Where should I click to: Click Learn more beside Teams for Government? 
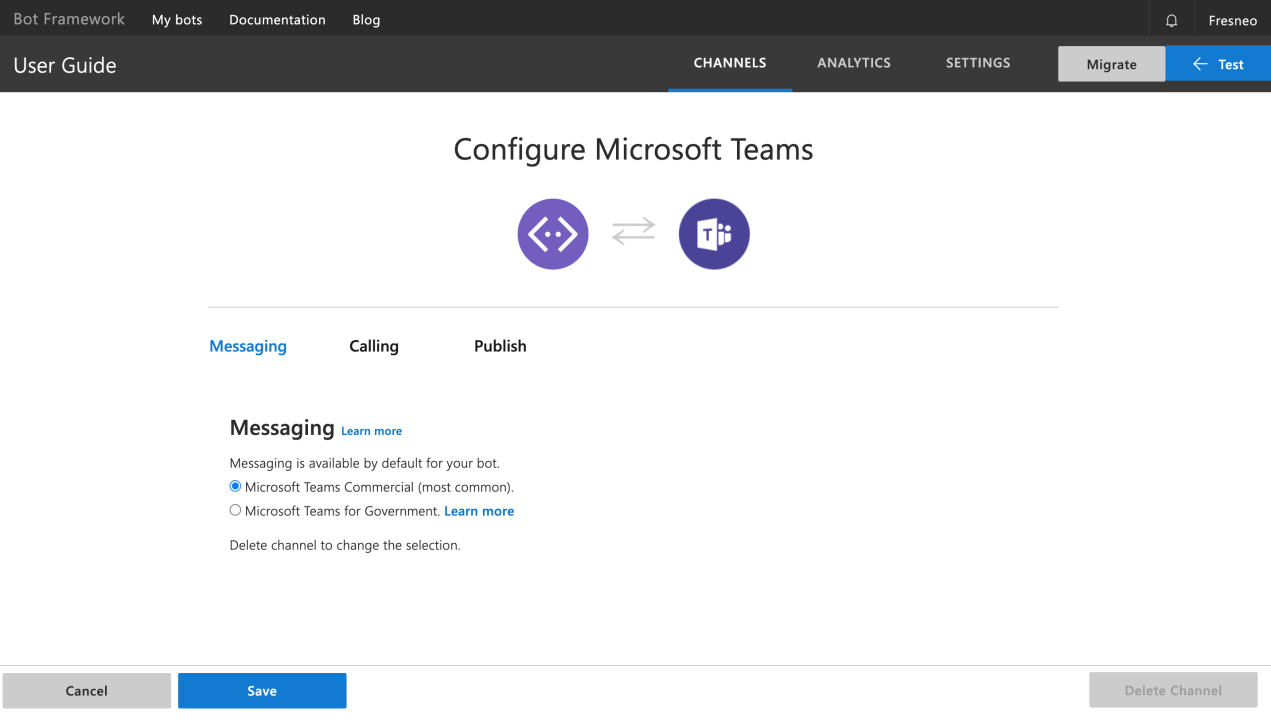click(479, 511)
